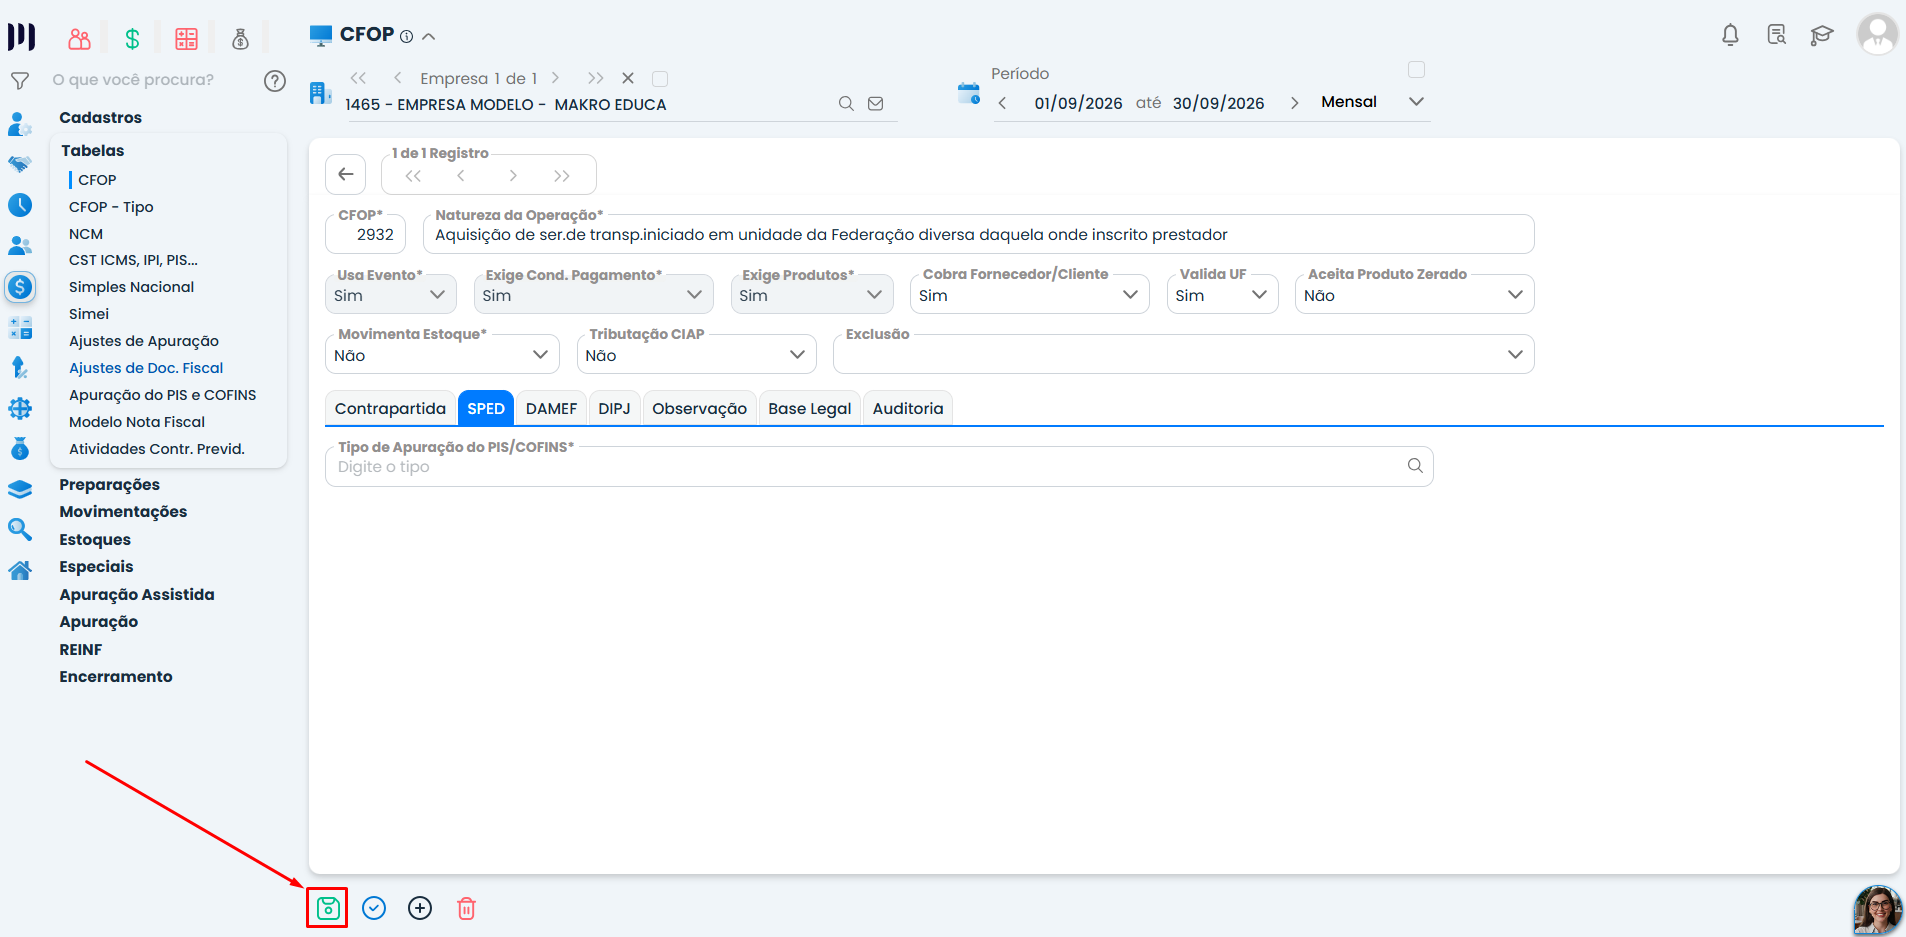
Task: Open the red calculator grid module icon
Action: click(x=186, y=39)
